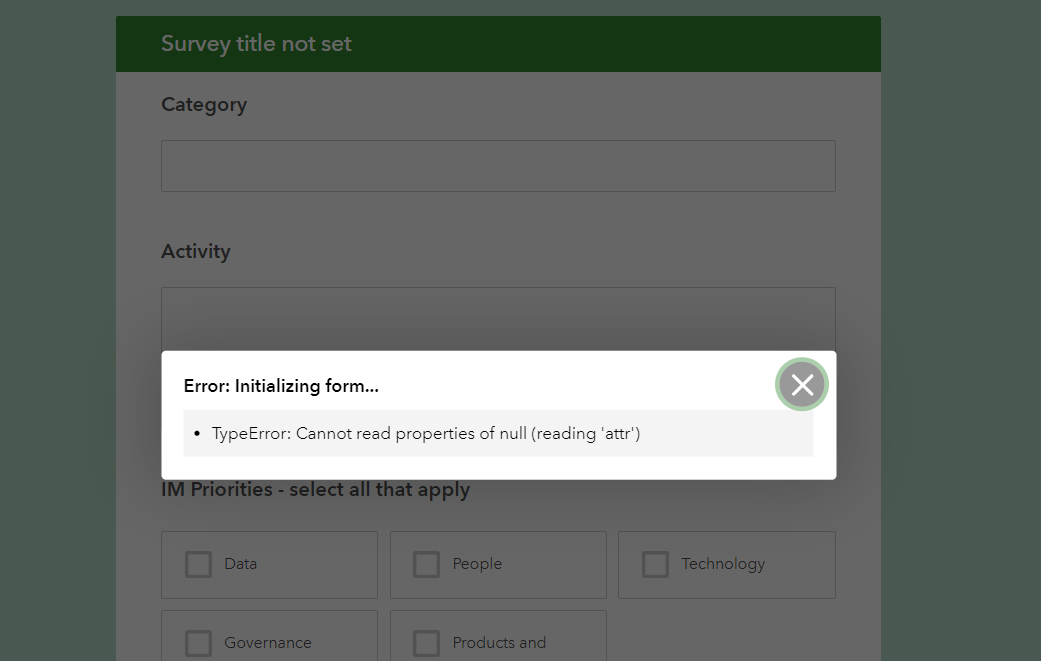1041x661 pixels.
Task: Click the Data option label text
Action: pos(240,564)
